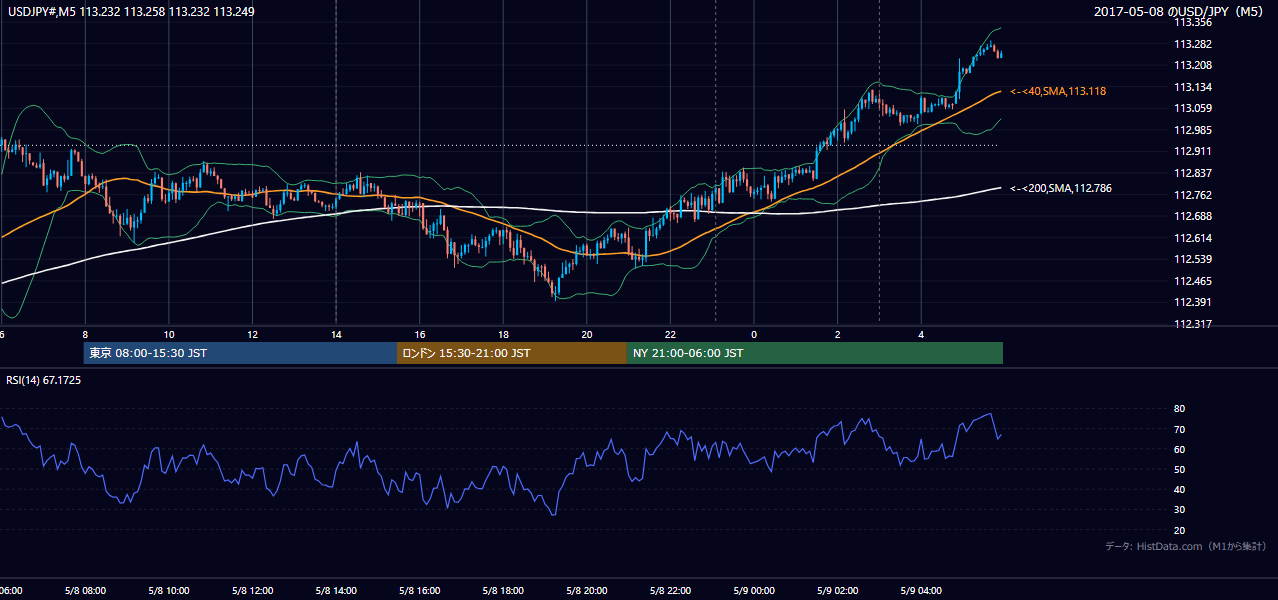Screen dimensions: 1278x600
Task: Click hour tick 4 on chart axis
Action: click(921, 334)
